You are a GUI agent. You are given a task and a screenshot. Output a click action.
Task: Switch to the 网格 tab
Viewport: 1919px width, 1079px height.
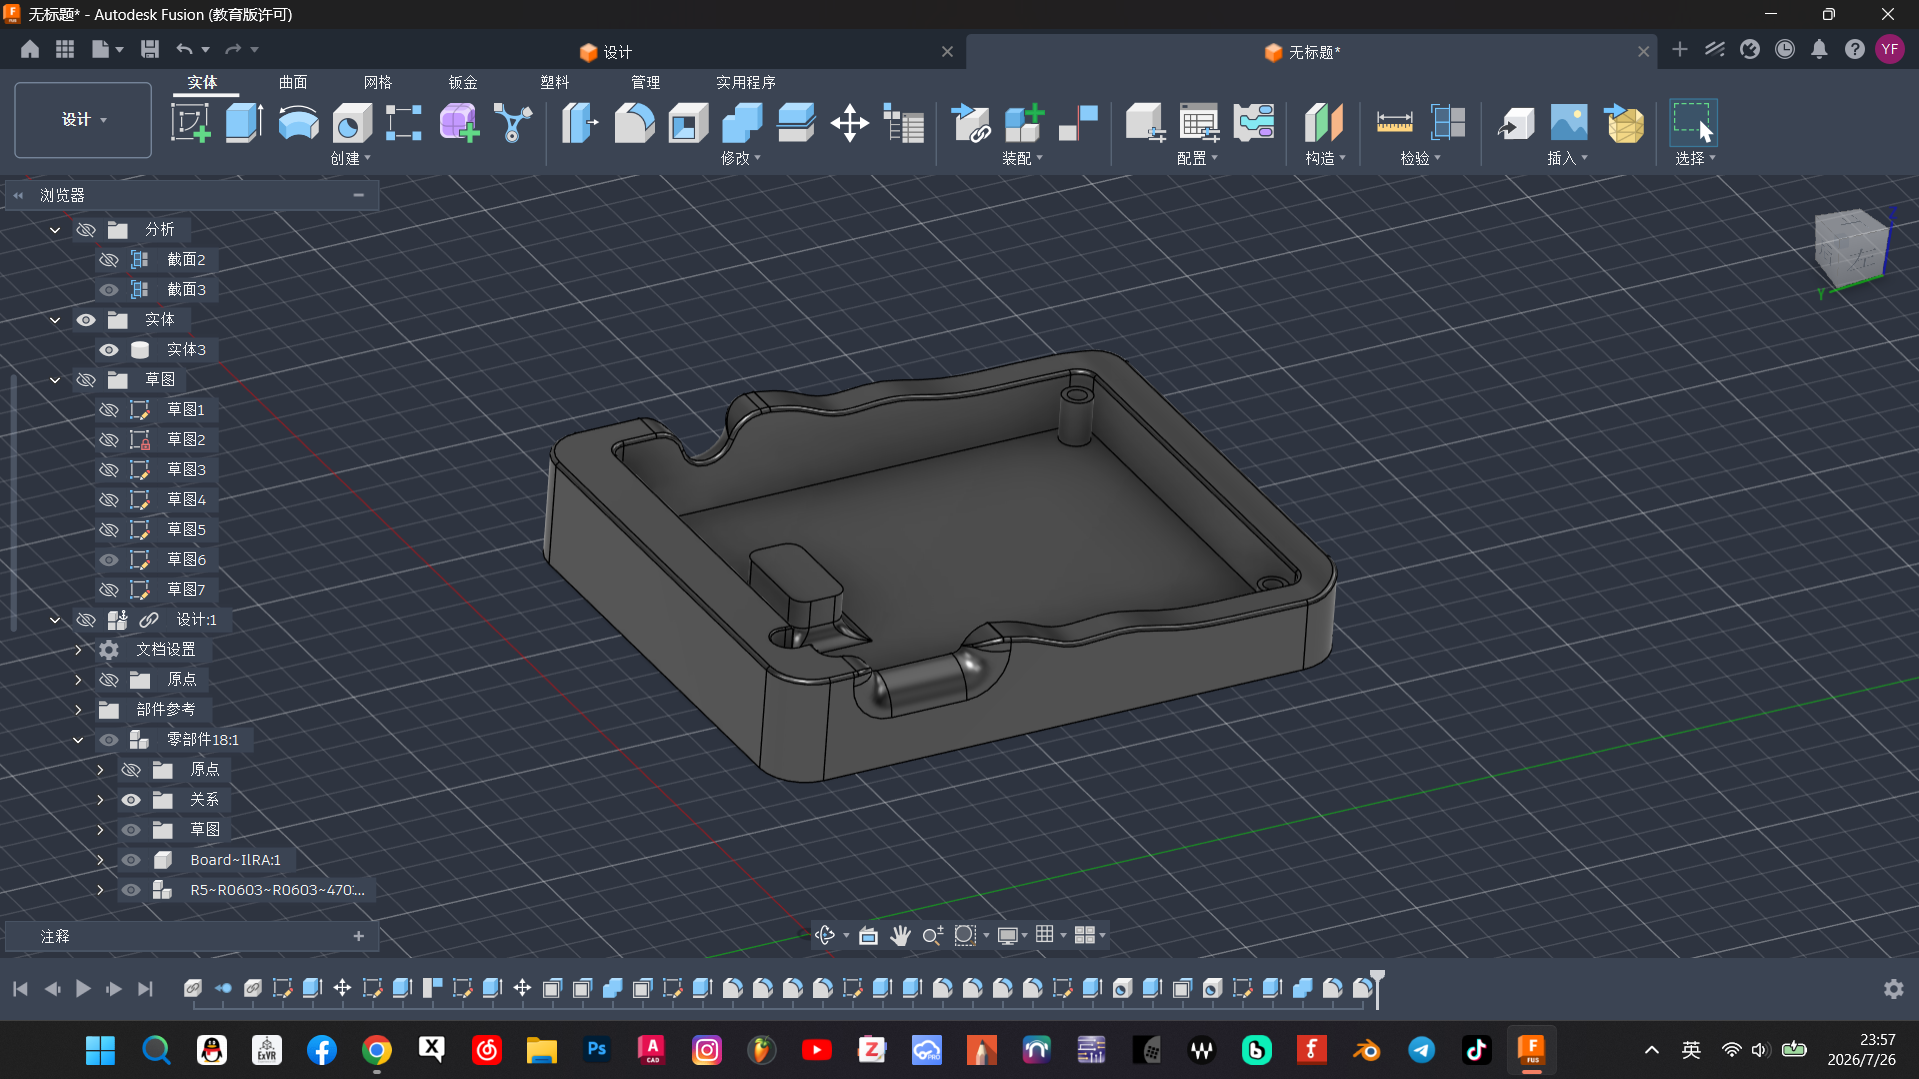click(x=378, y=82)
